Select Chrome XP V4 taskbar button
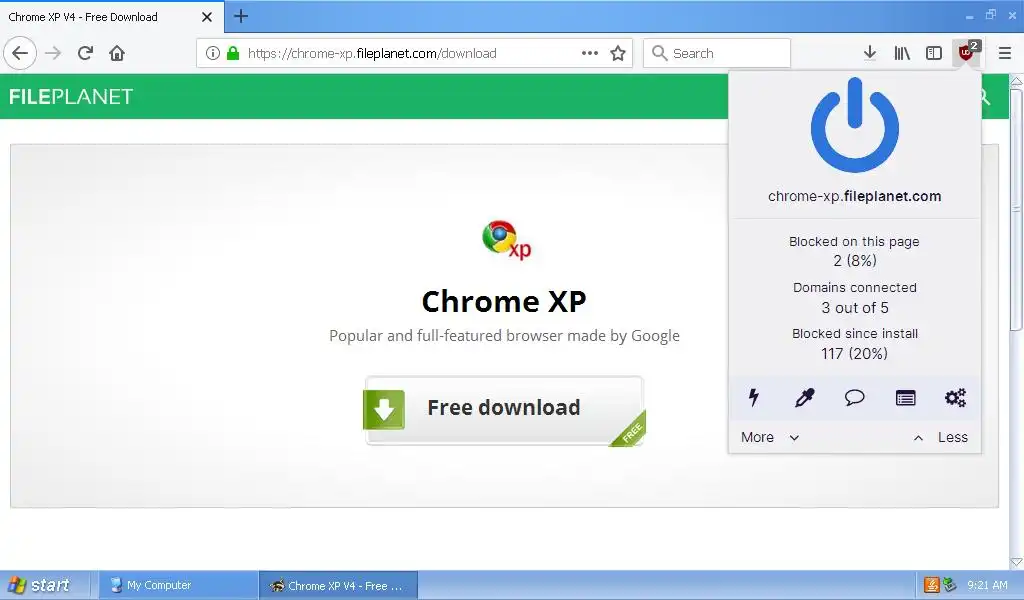 pos(338,585)
